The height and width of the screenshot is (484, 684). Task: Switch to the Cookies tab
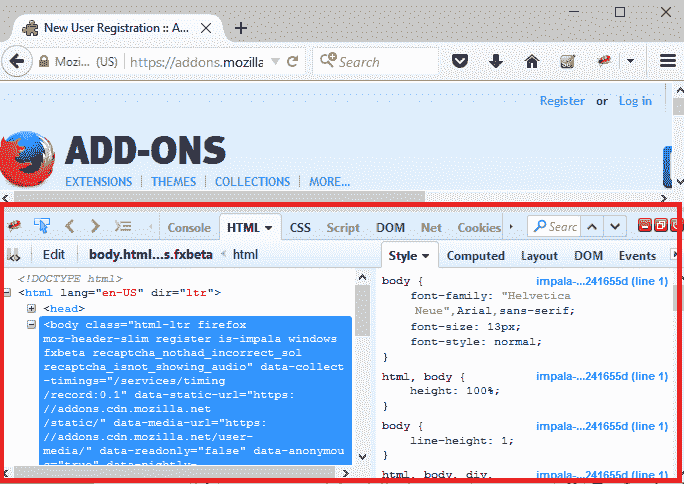[479, 228]
